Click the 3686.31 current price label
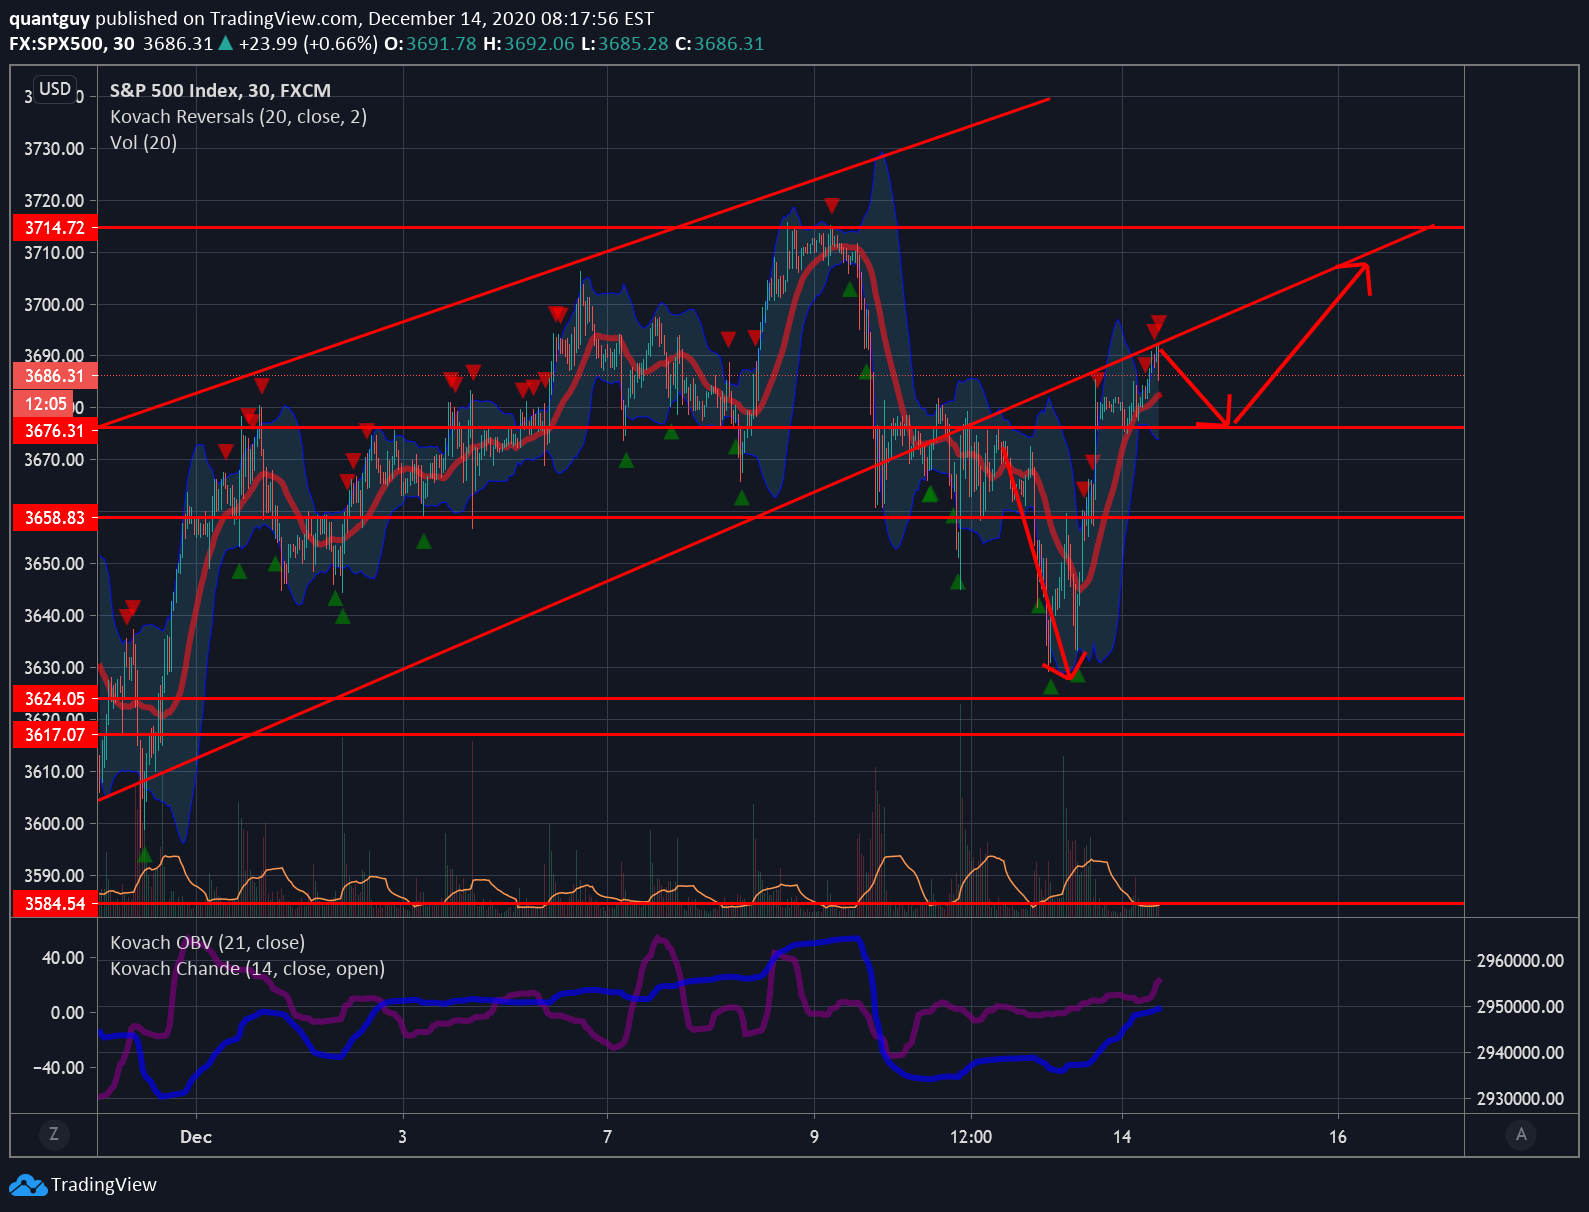The height and width of the screenshot is (1212, 1589). tap(55, 376)
